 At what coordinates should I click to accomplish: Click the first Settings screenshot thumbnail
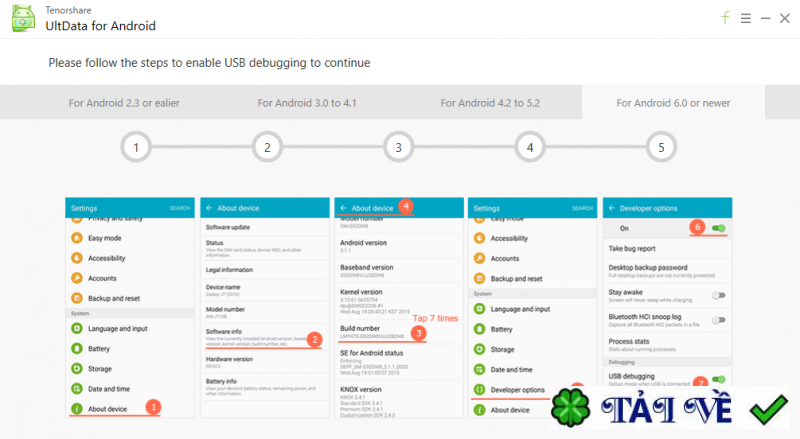click(x=130, y=308)
